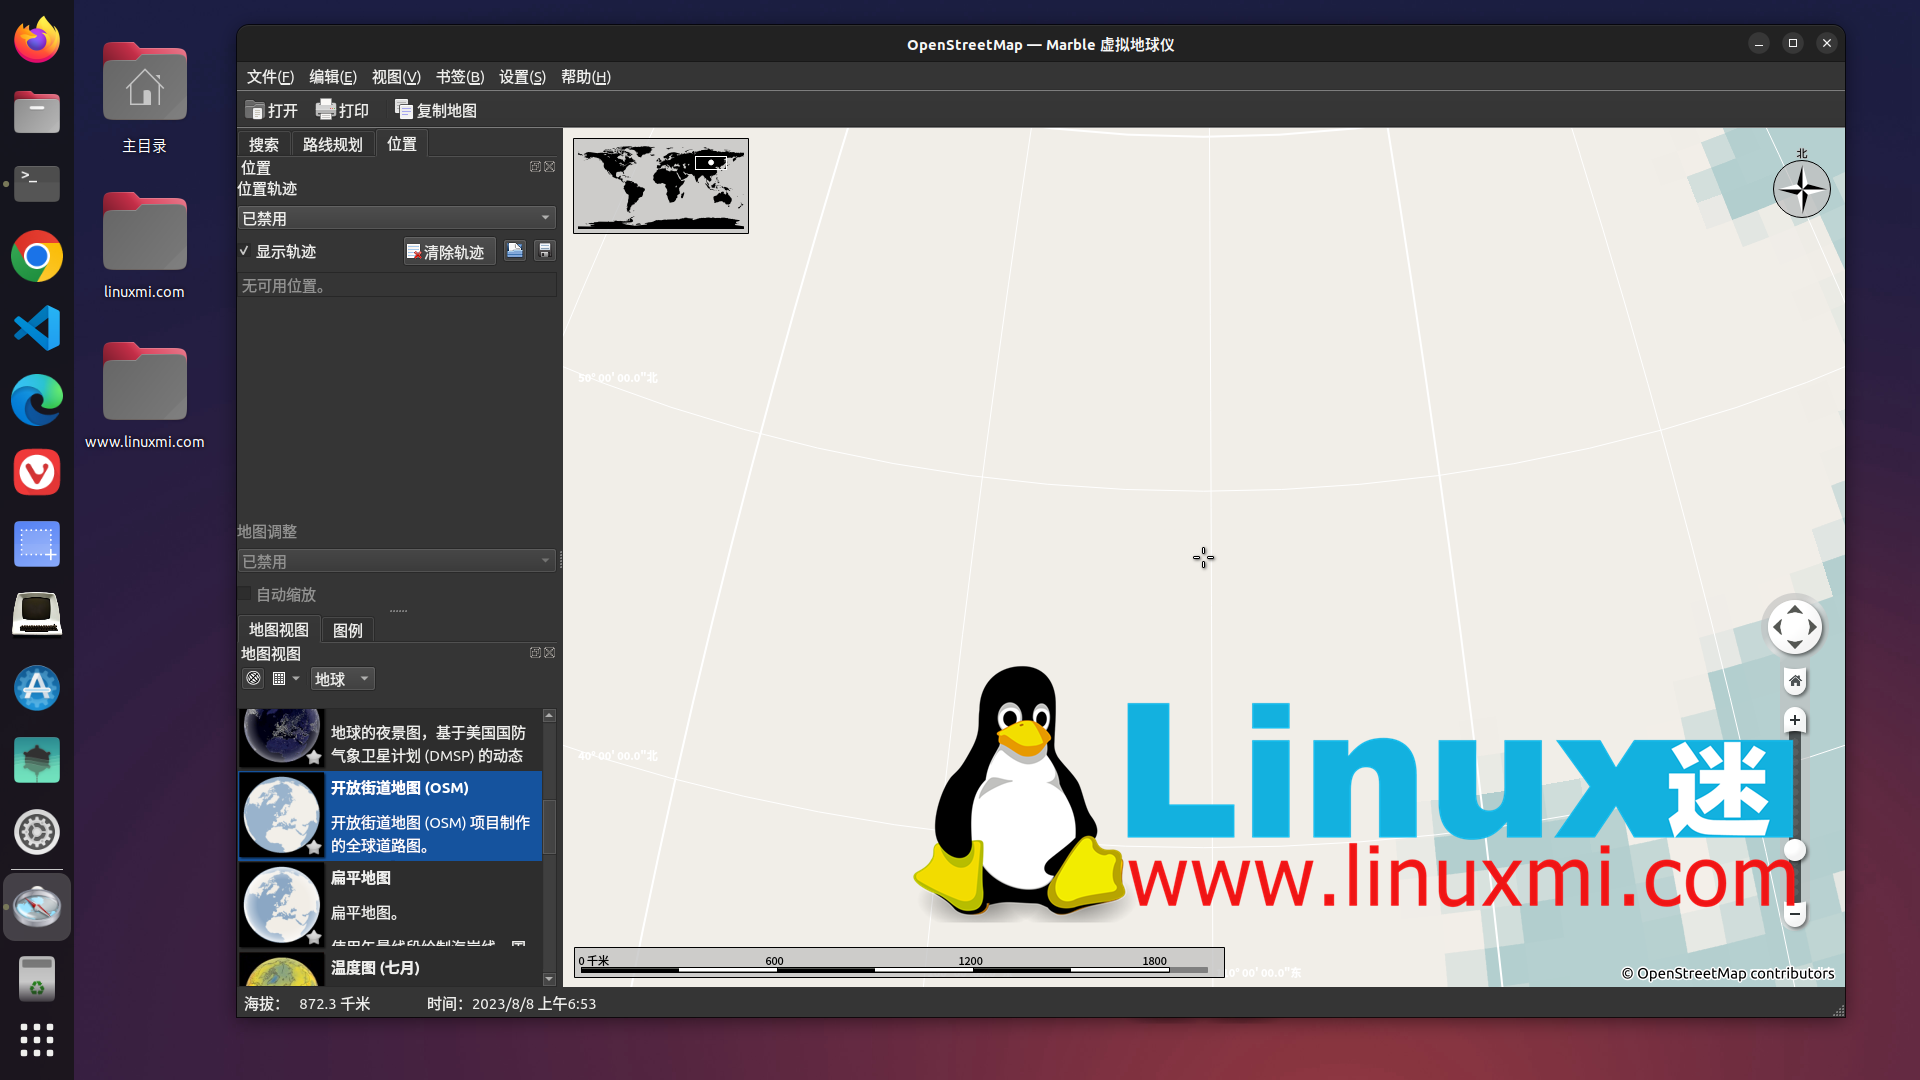Click the navigation pan-up arrow
The width and height of the screenshot is (1920, 1080).
(x=1795, y=609)
